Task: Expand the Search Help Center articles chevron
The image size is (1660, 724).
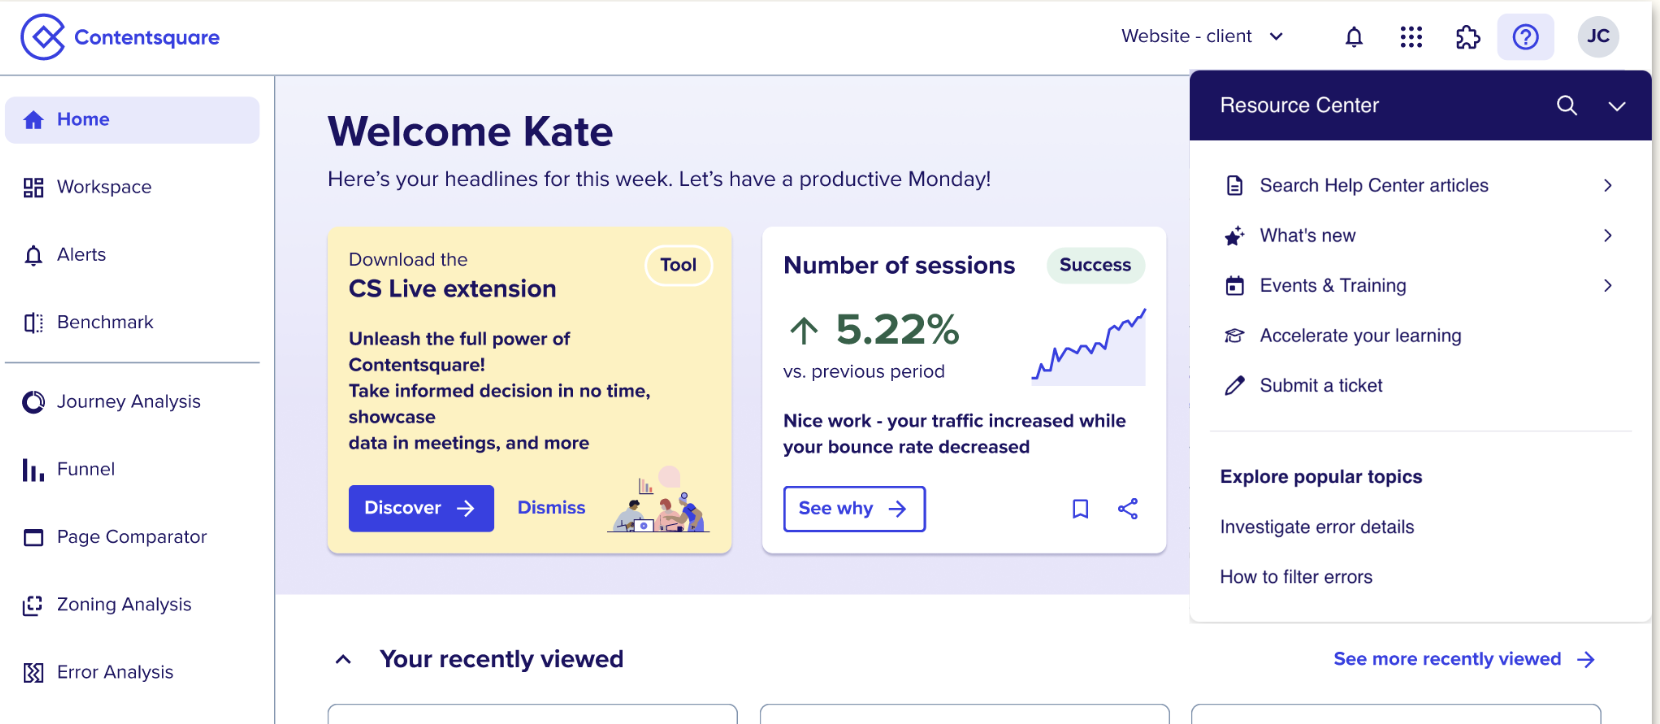Action: click(x=1608, y=185)
